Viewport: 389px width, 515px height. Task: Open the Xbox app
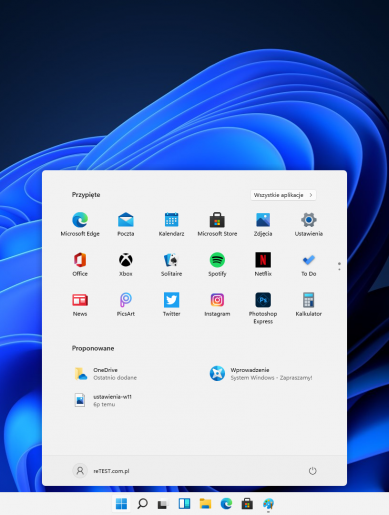tap(126, 264)
